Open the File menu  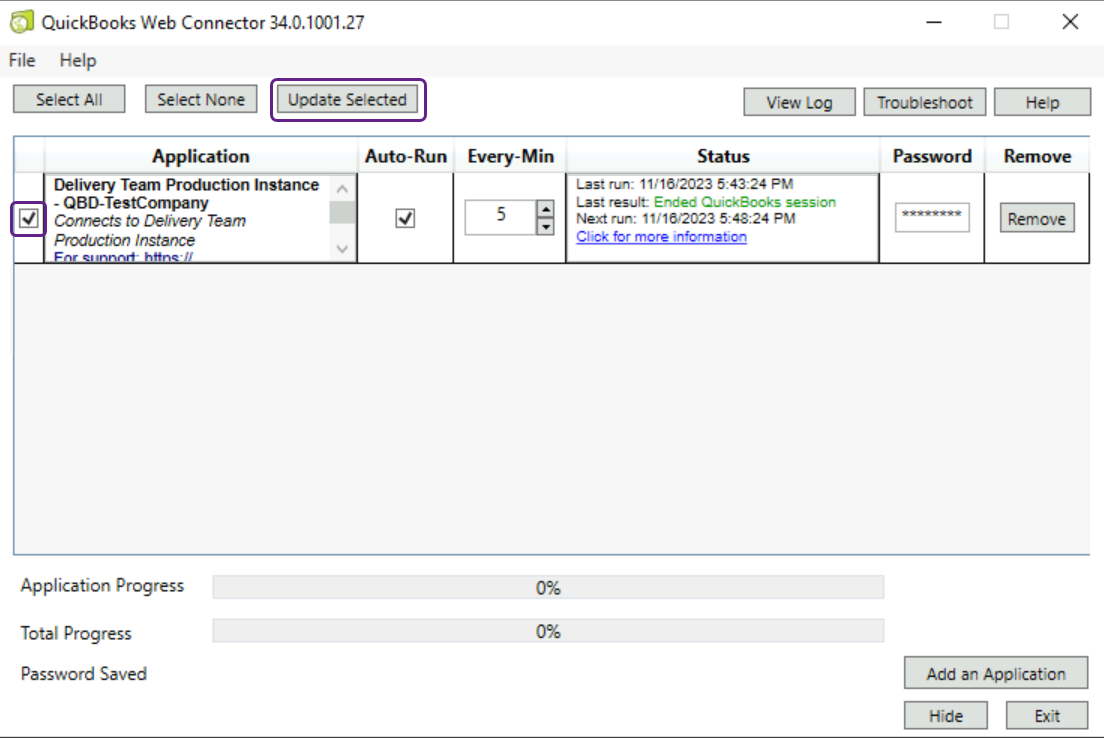pos(22,61)
